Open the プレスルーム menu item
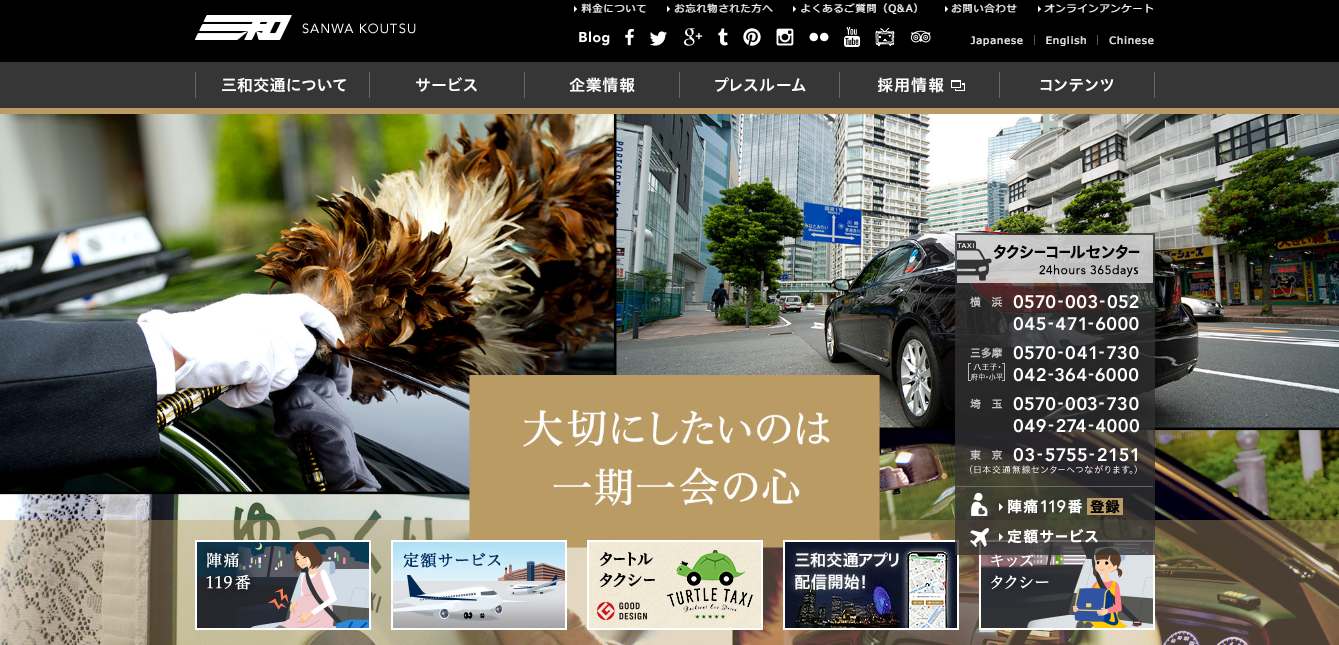The image size is (1339, 645). click(760, 85)
